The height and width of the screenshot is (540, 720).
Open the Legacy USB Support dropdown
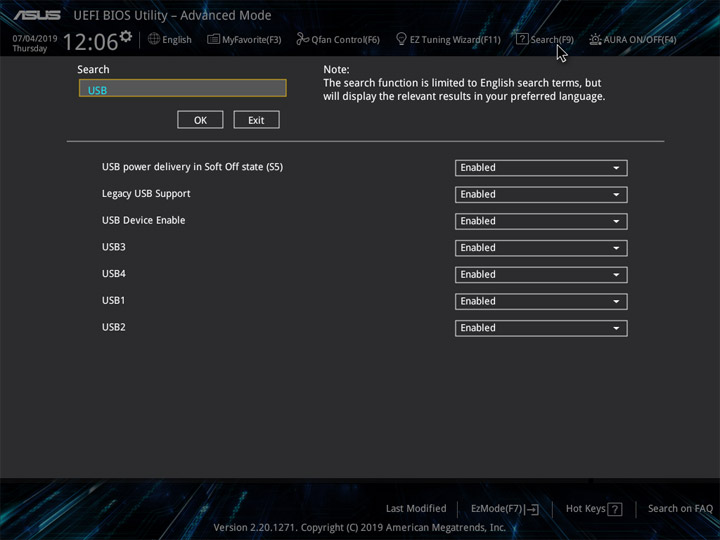coord(541,195)
